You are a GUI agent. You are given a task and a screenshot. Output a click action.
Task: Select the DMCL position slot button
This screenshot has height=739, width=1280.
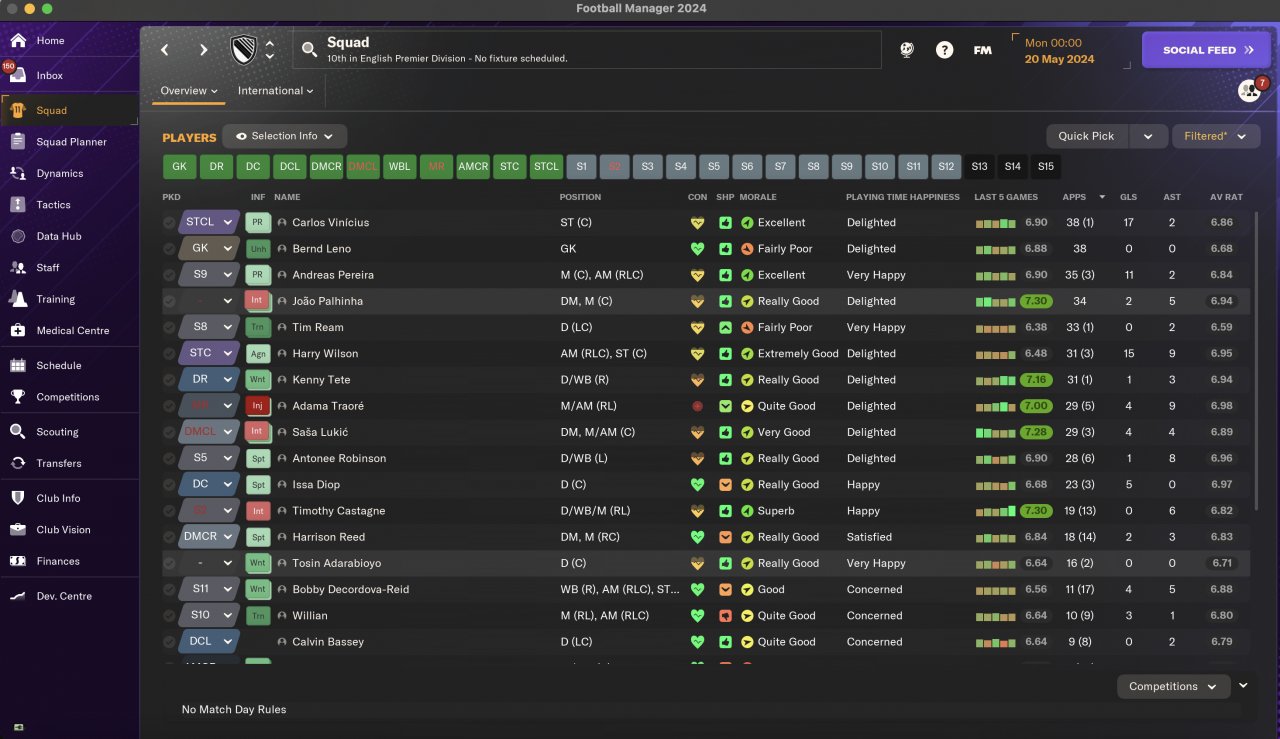(x=363, y=167)
